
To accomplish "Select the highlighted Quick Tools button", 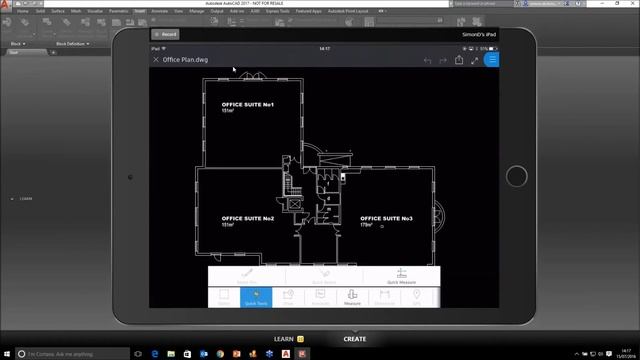I will pos(256,298).
